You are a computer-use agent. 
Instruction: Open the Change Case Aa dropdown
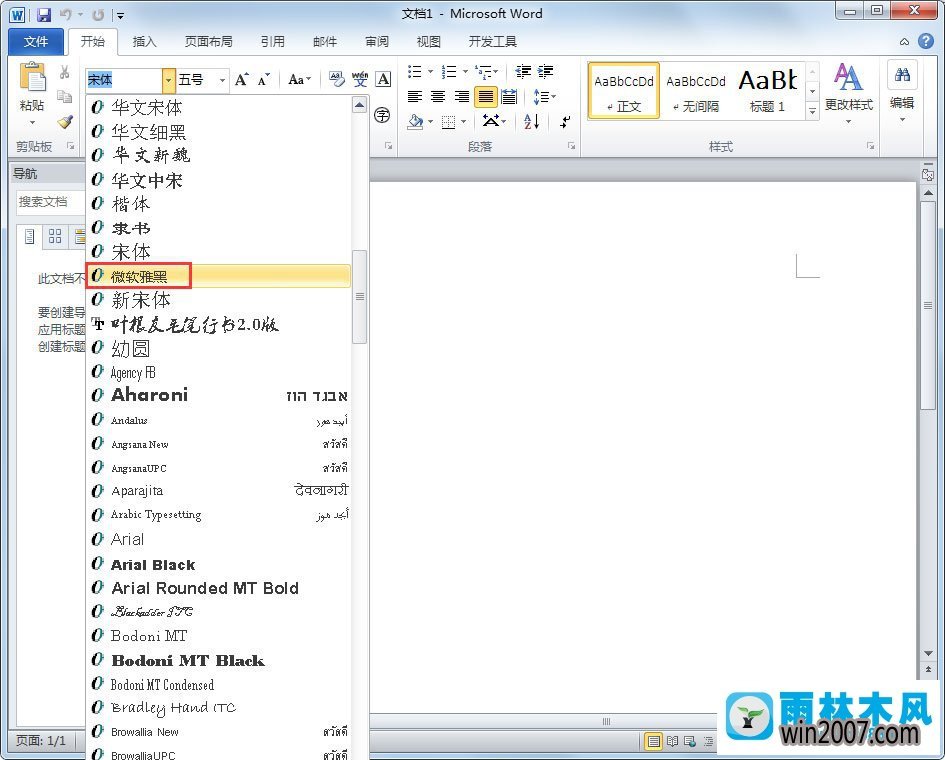coord(300,79)
